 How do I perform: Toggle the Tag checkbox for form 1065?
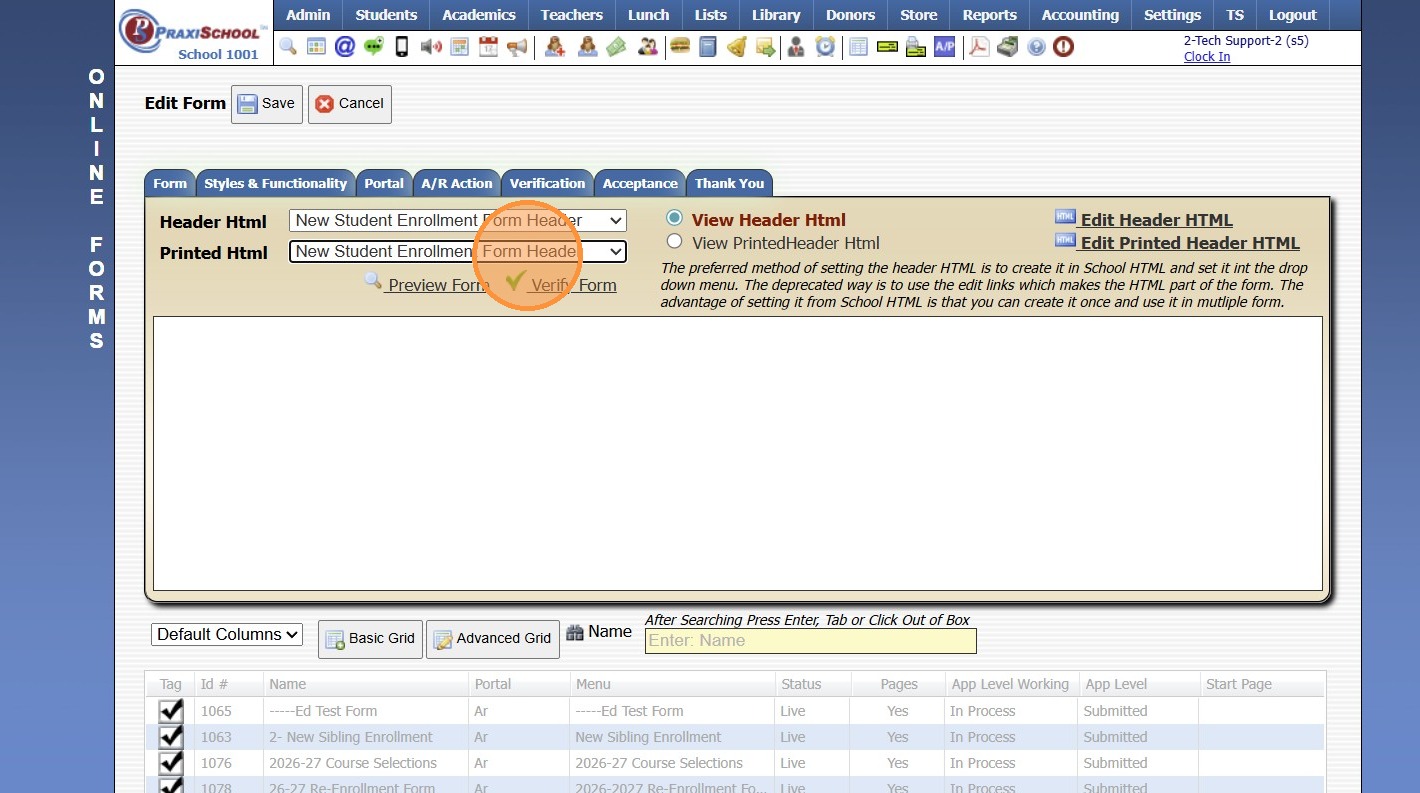tap(171, 710)
